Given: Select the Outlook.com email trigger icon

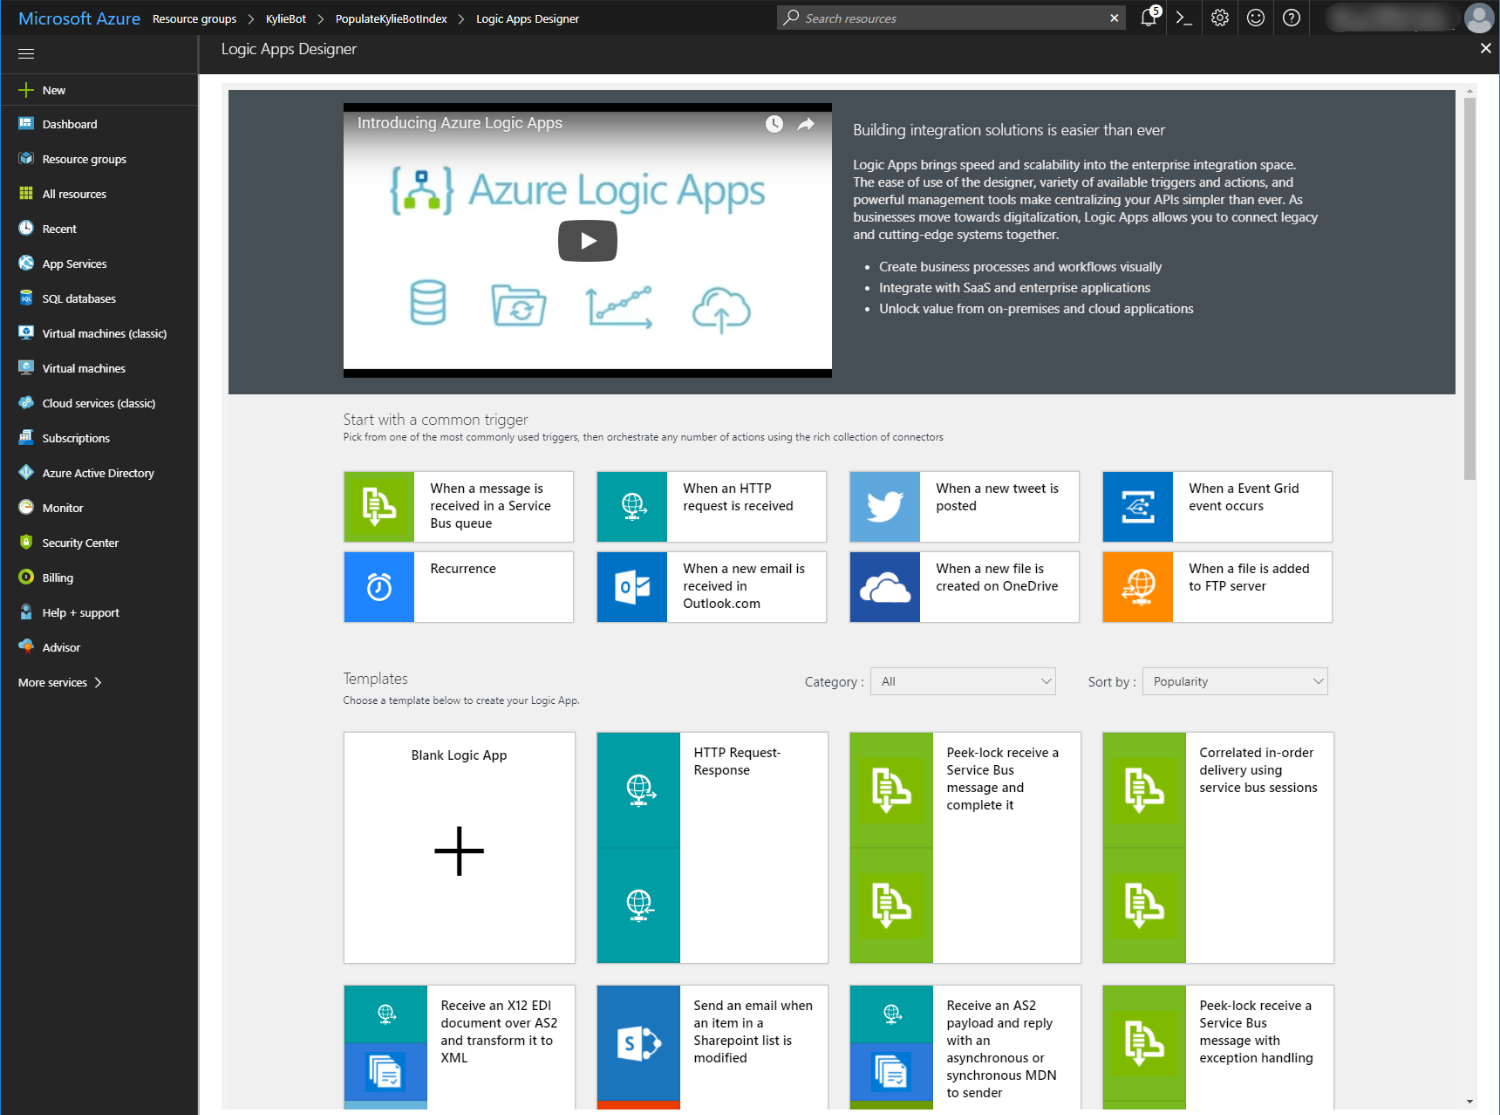Looking at the screenshot, I should point(632,587).
